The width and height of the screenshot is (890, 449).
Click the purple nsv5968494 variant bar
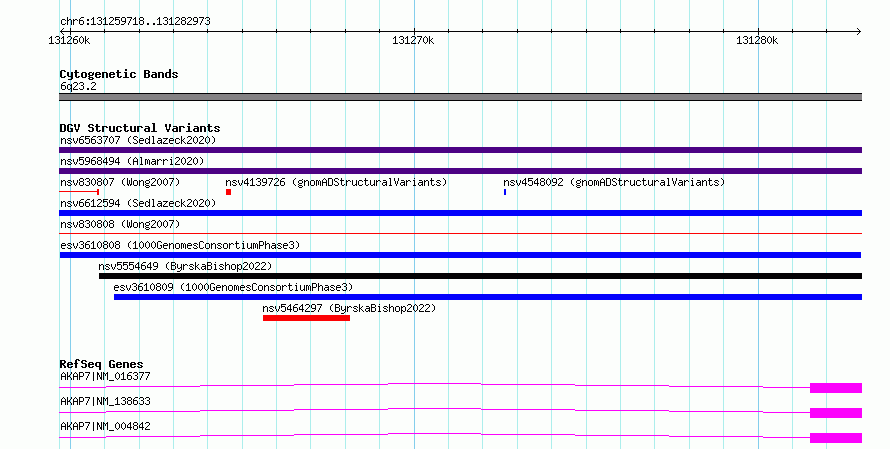(x=460, y=171)
